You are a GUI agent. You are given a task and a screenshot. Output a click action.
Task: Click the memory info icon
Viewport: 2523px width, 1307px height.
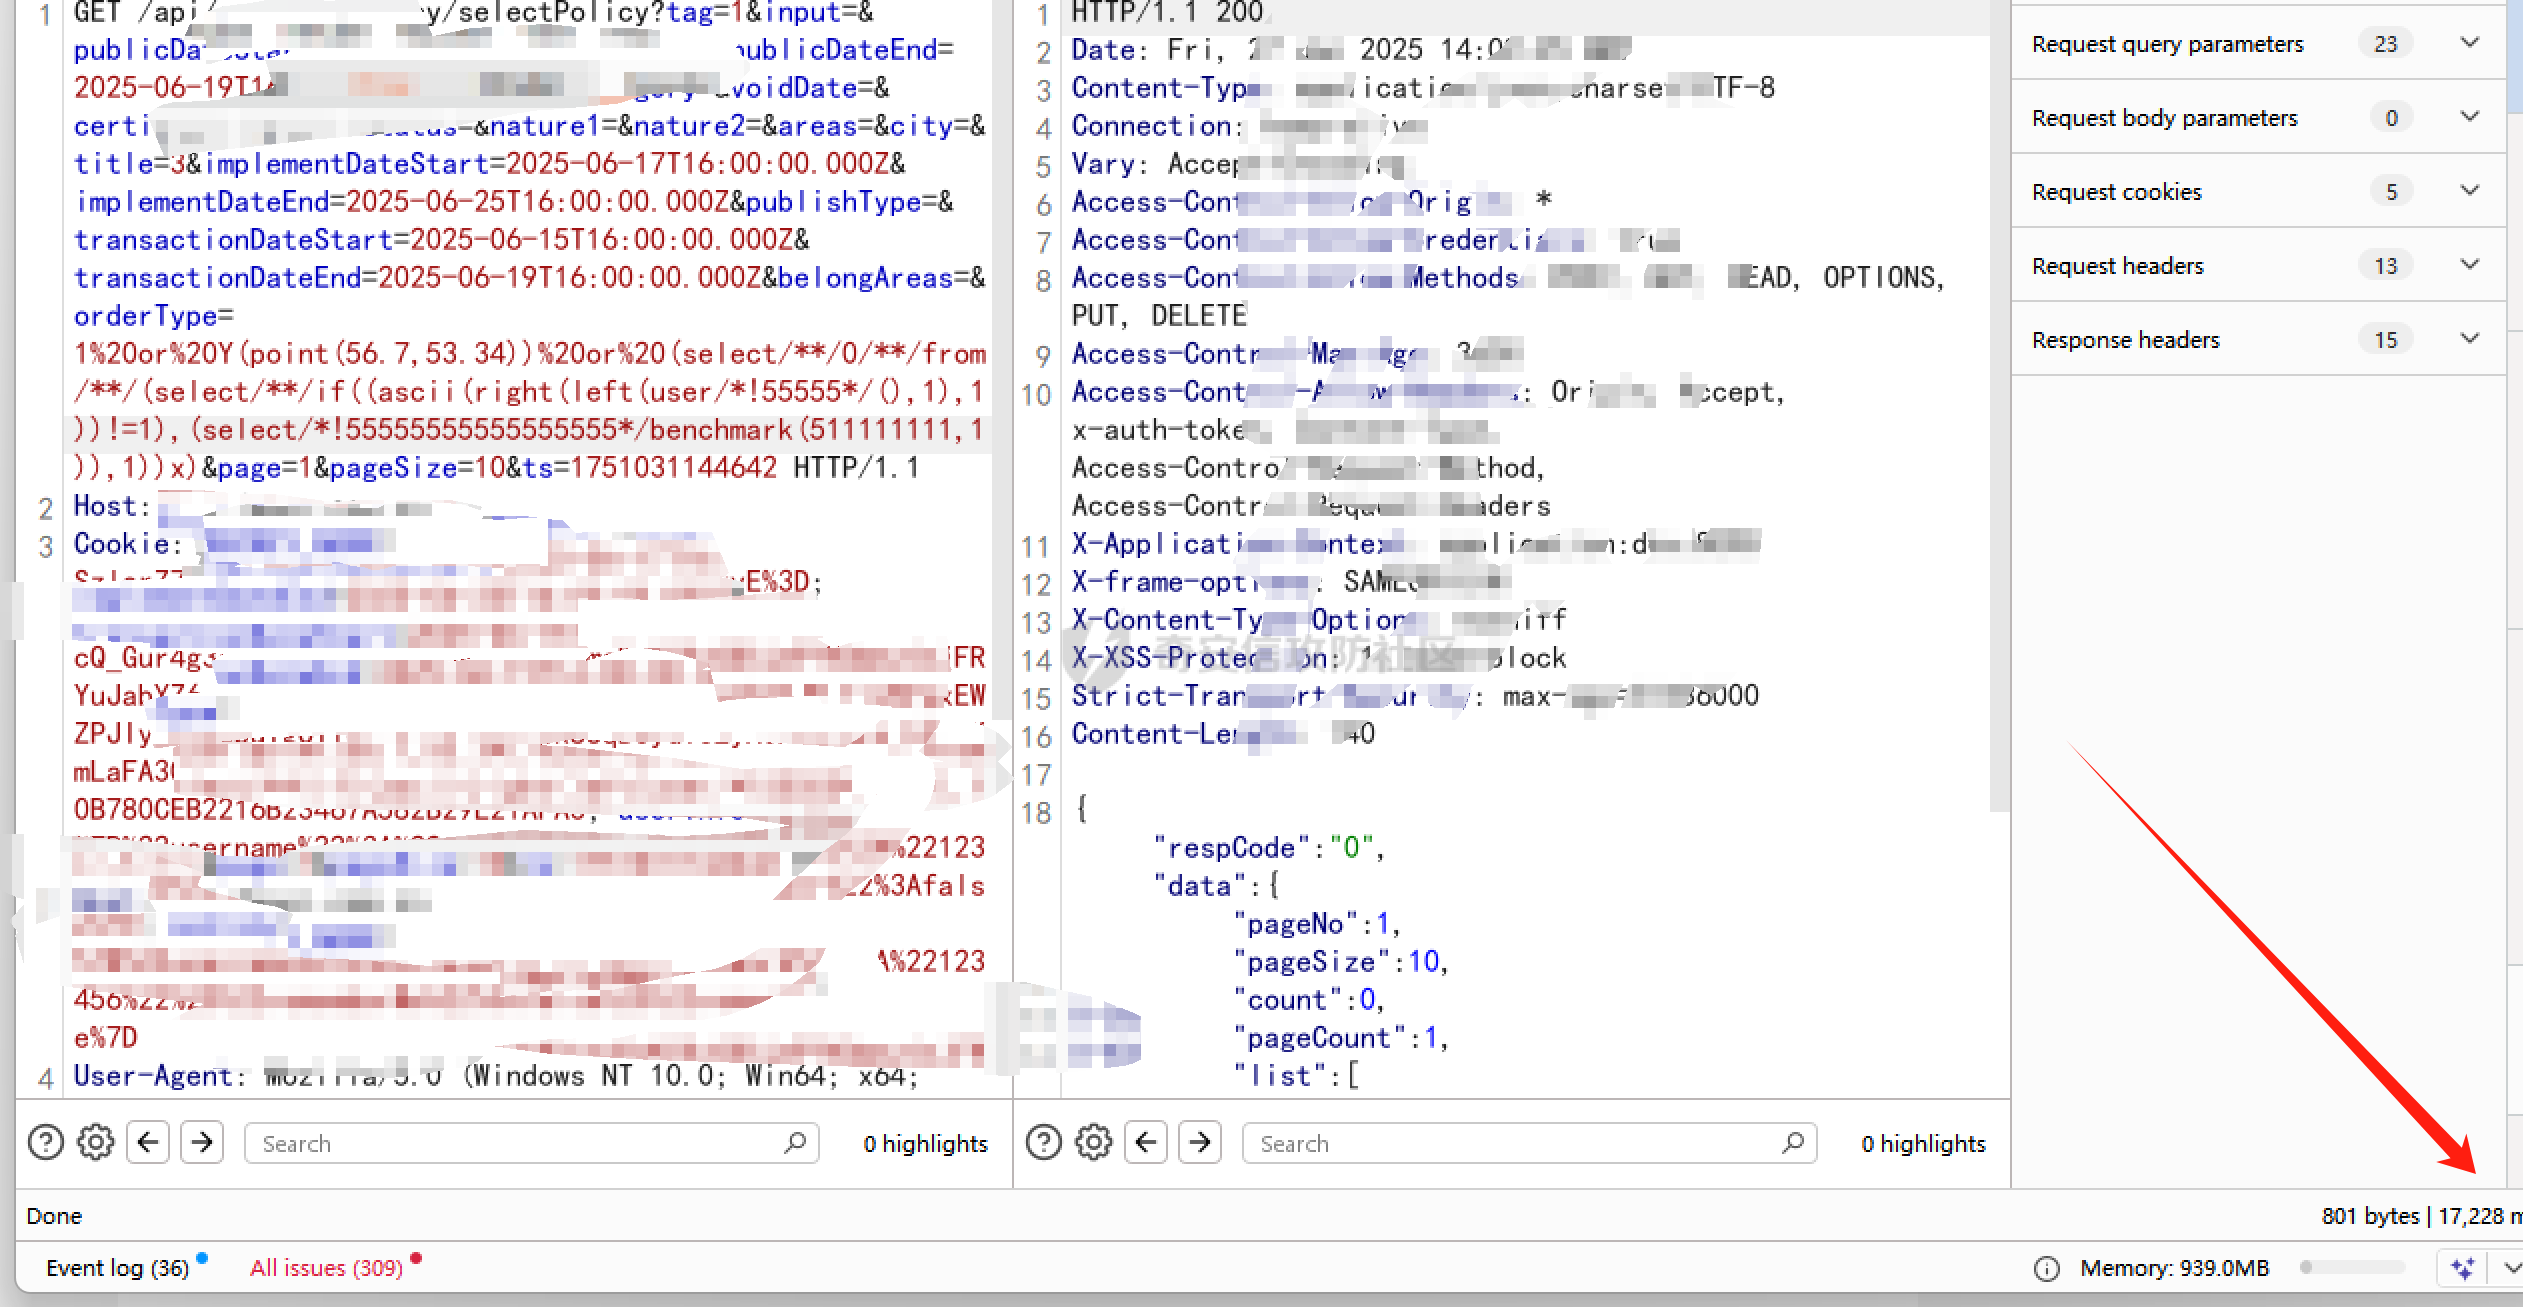[2047, 1268]
